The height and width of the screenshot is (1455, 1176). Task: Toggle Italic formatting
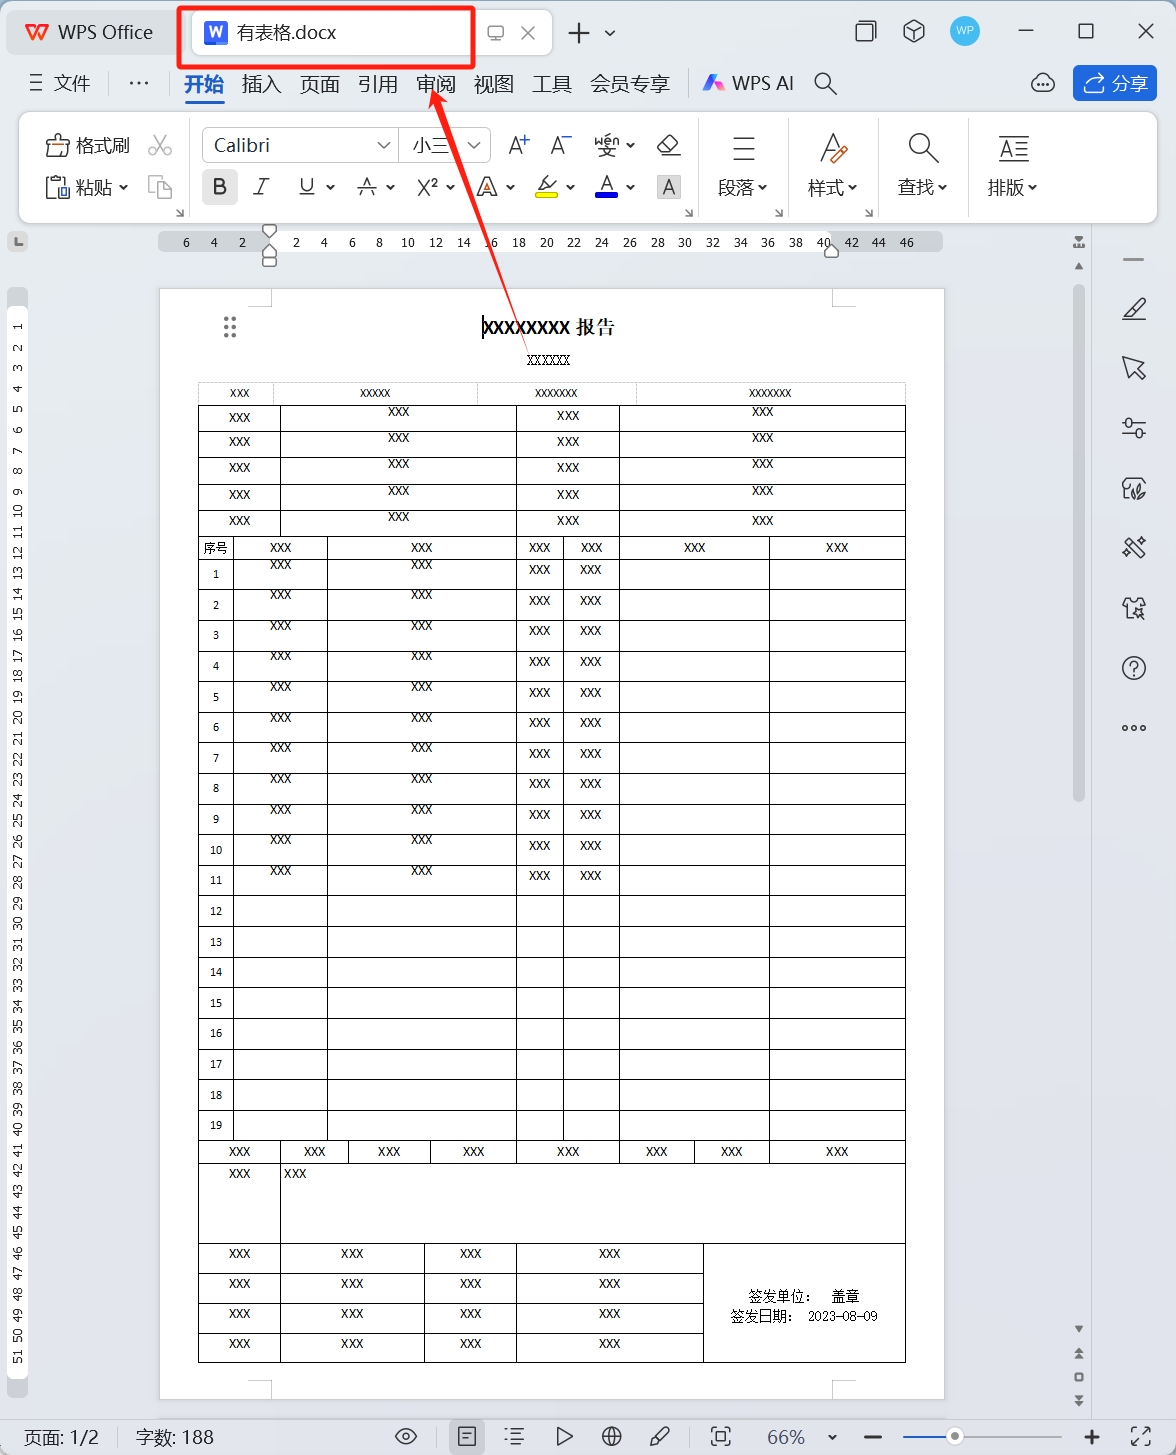point(262,187)
